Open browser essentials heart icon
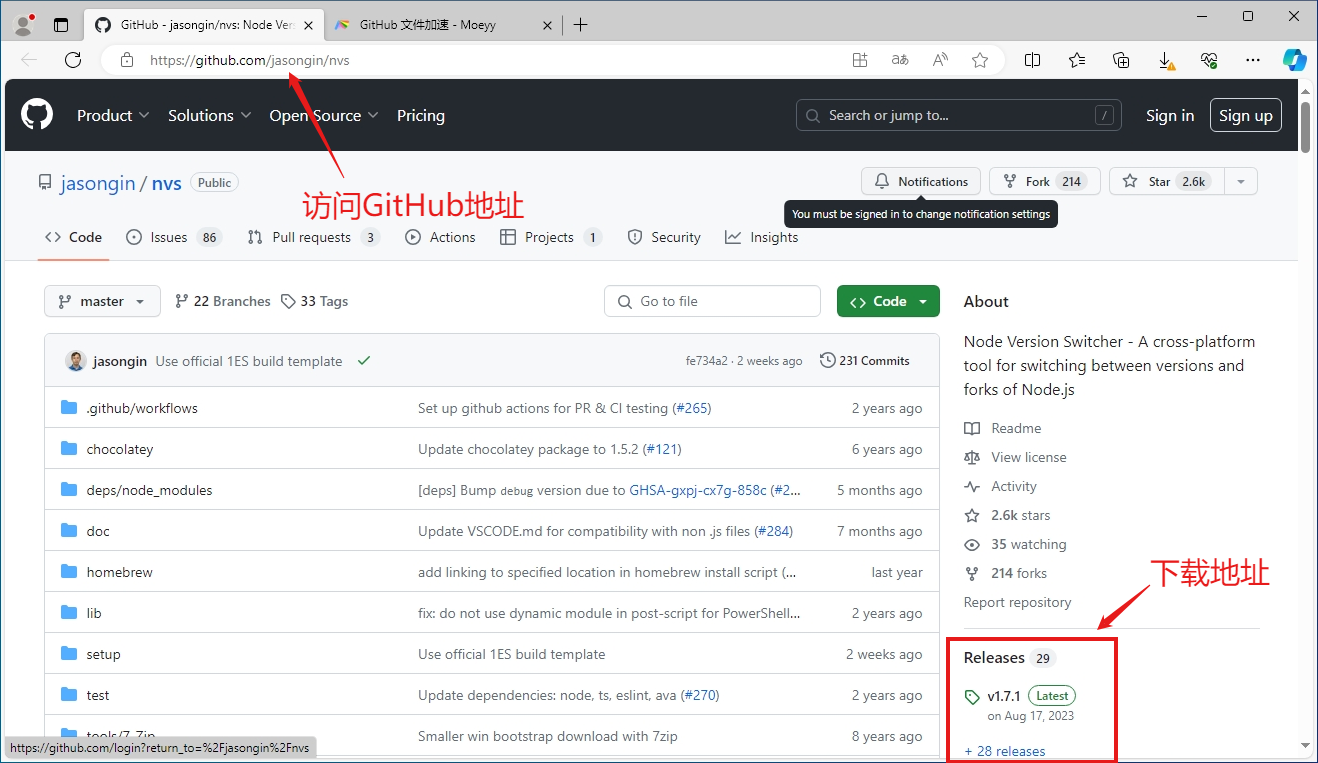 point(1209,60)
